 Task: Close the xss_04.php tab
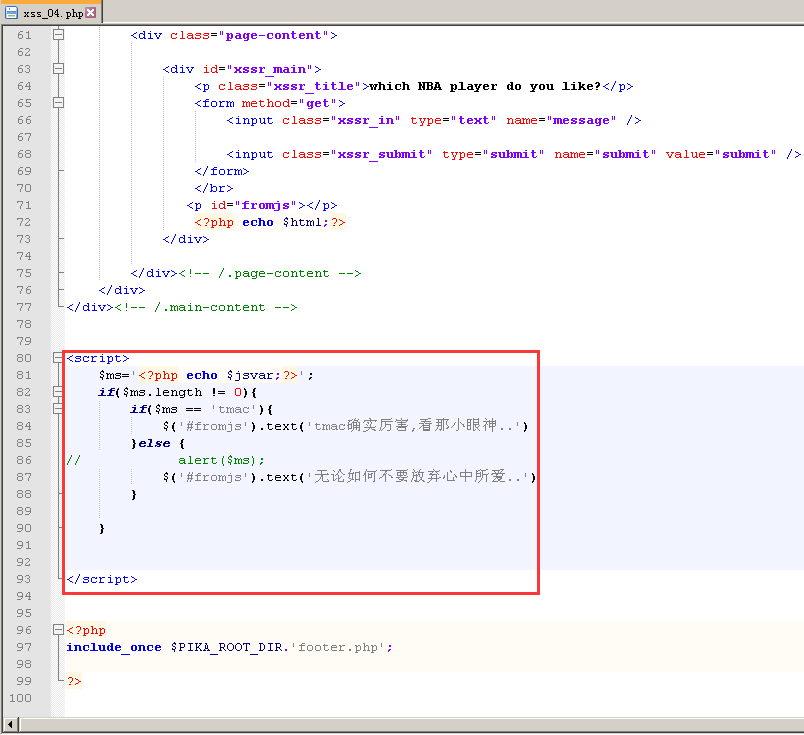pyautogui.click(x=91, y=13)
